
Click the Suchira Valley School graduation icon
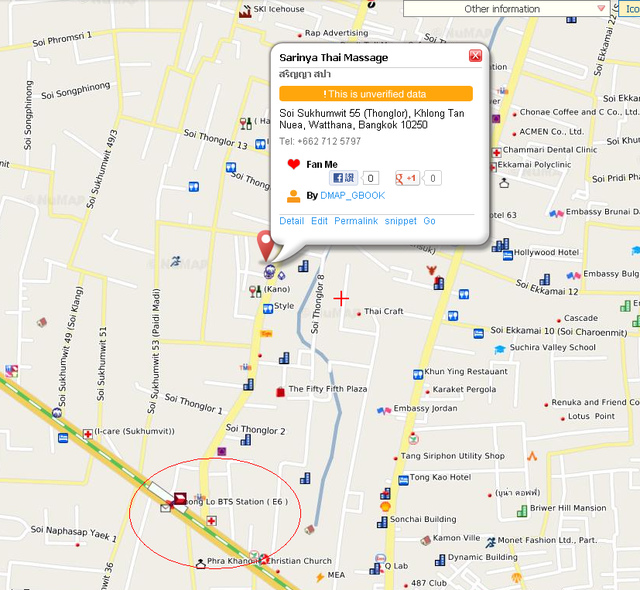point(500,349)
